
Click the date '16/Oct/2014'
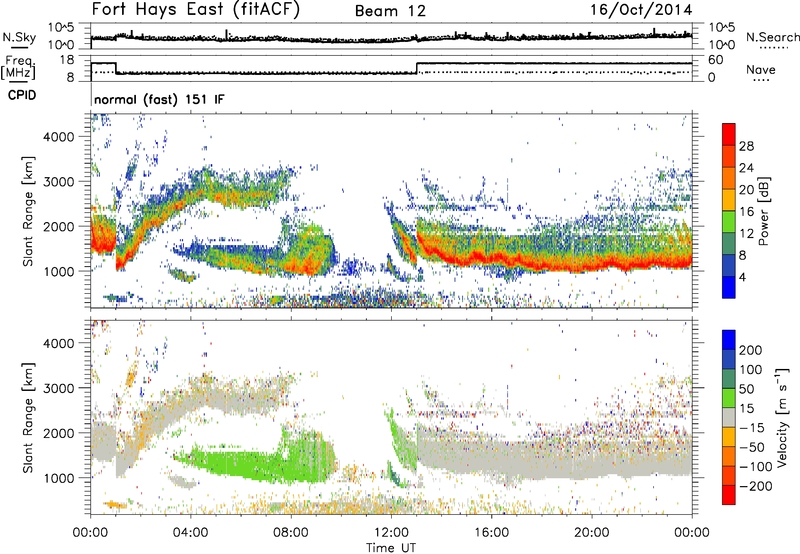(641, 10)
